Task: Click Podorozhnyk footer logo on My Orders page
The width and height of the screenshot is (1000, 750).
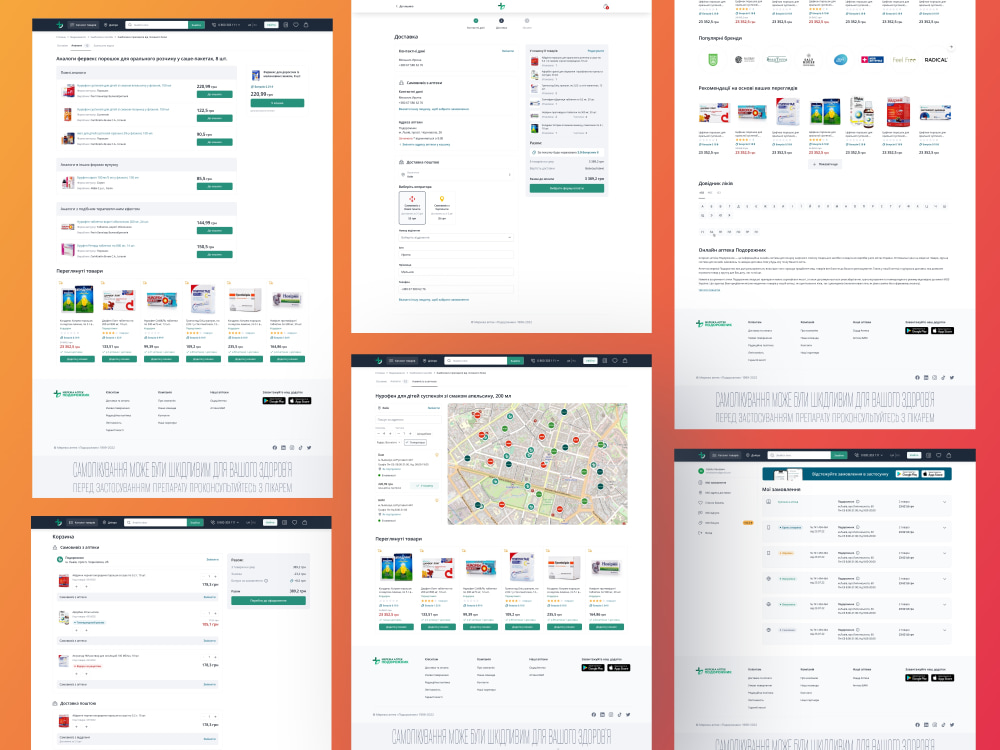Action: pyautogui.click(x=714, y=671)
